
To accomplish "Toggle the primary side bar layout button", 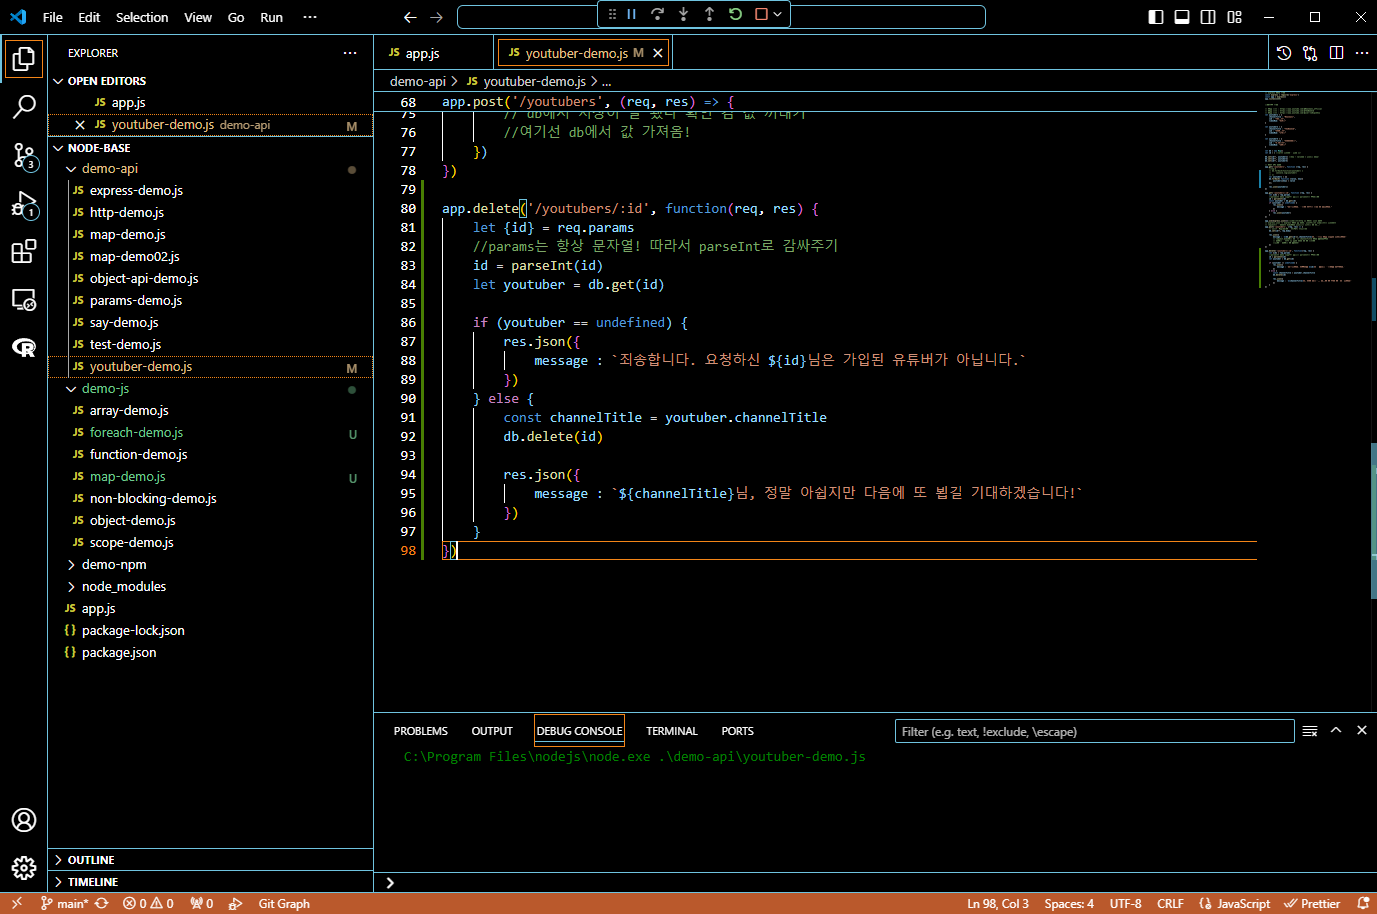I will [x=1156, y=17].
